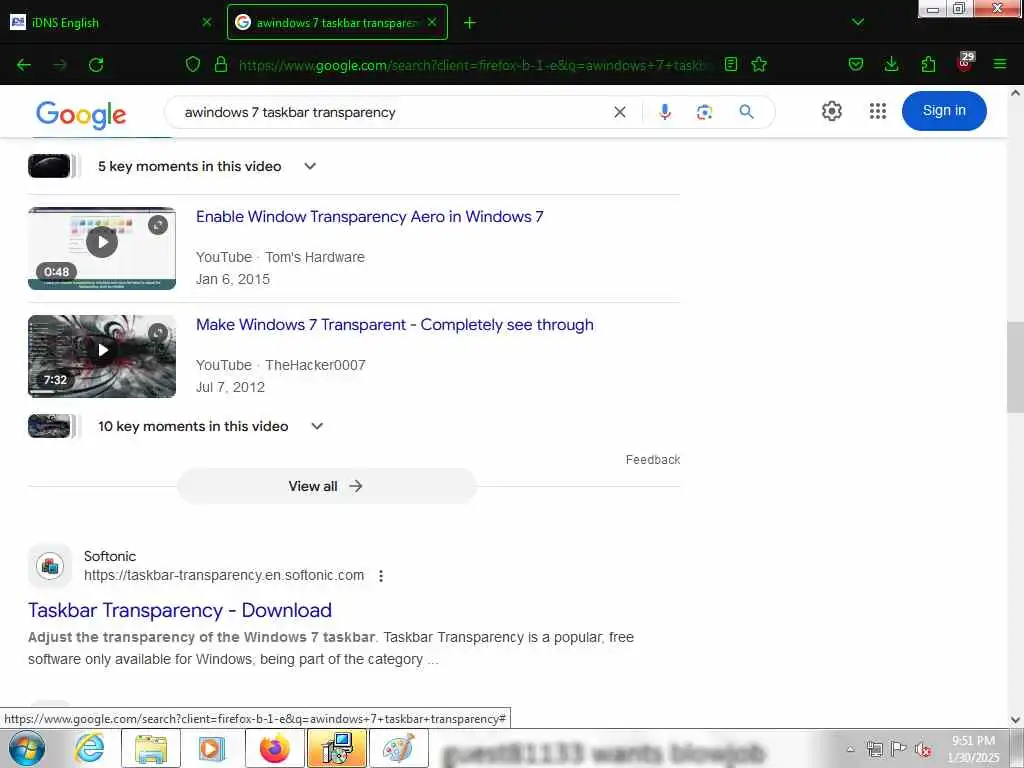Click the View all videos button

(327, 486)
